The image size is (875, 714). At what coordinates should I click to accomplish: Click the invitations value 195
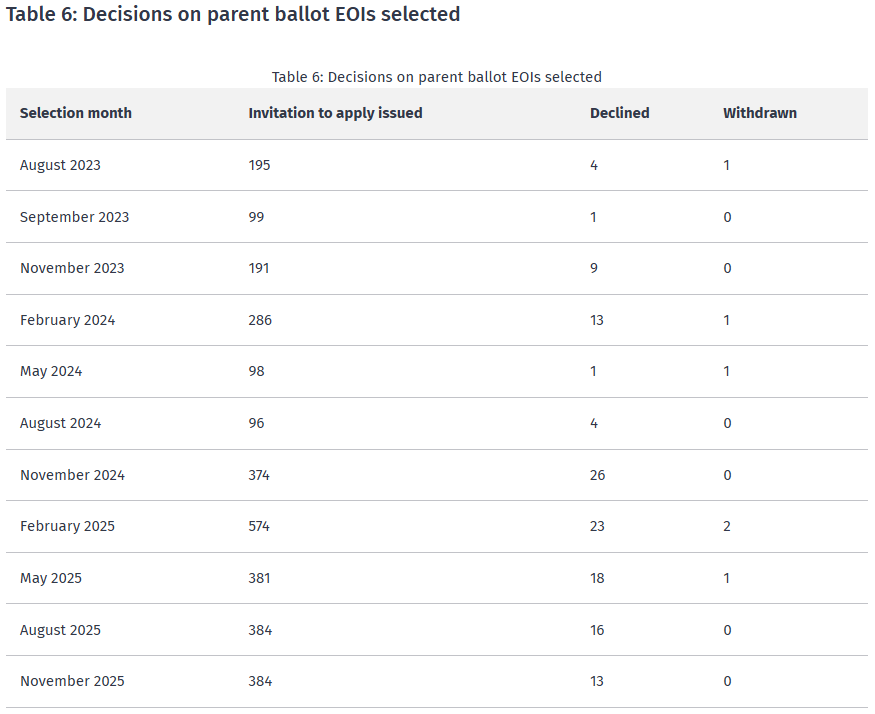point(260,165)
